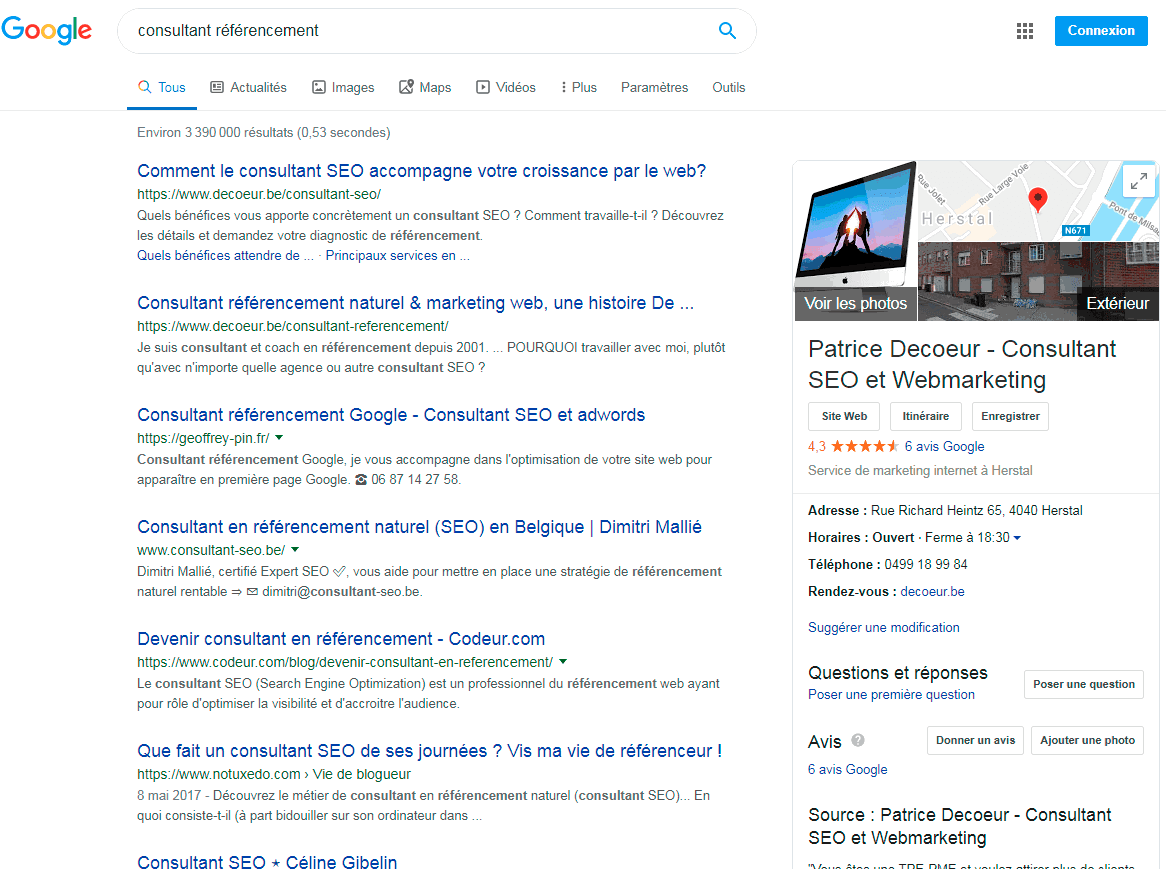Image resolution: width=1166 pixels, height=869 pixels.
Task: Click the 4,3 star rating
Action: [854, 447]
